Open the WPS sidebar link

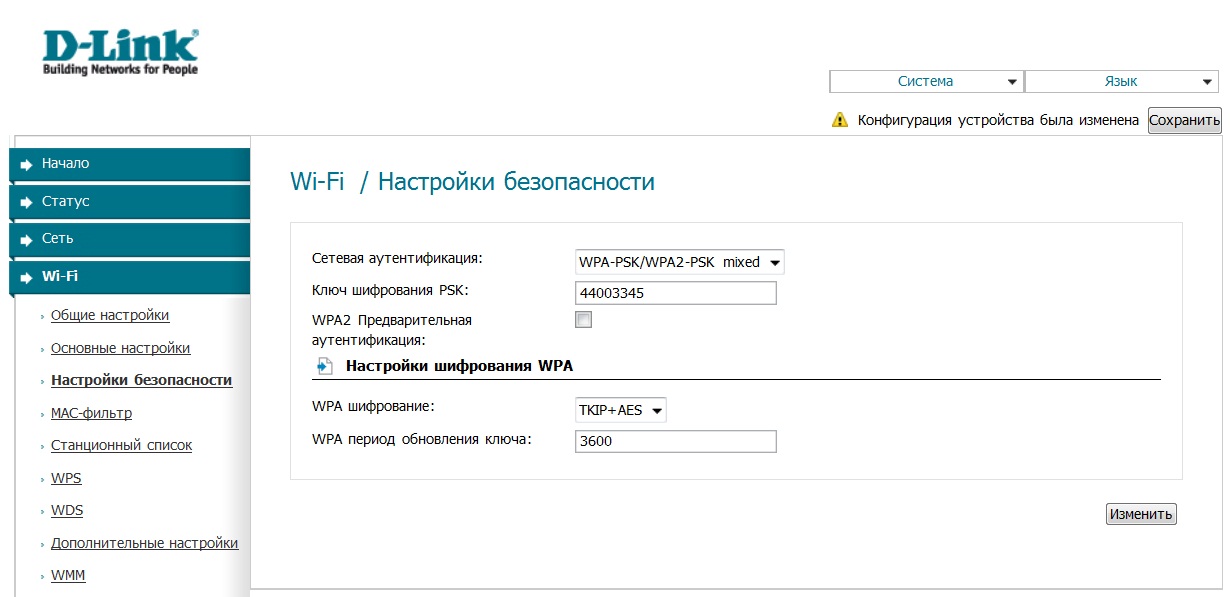click(66, 478)
